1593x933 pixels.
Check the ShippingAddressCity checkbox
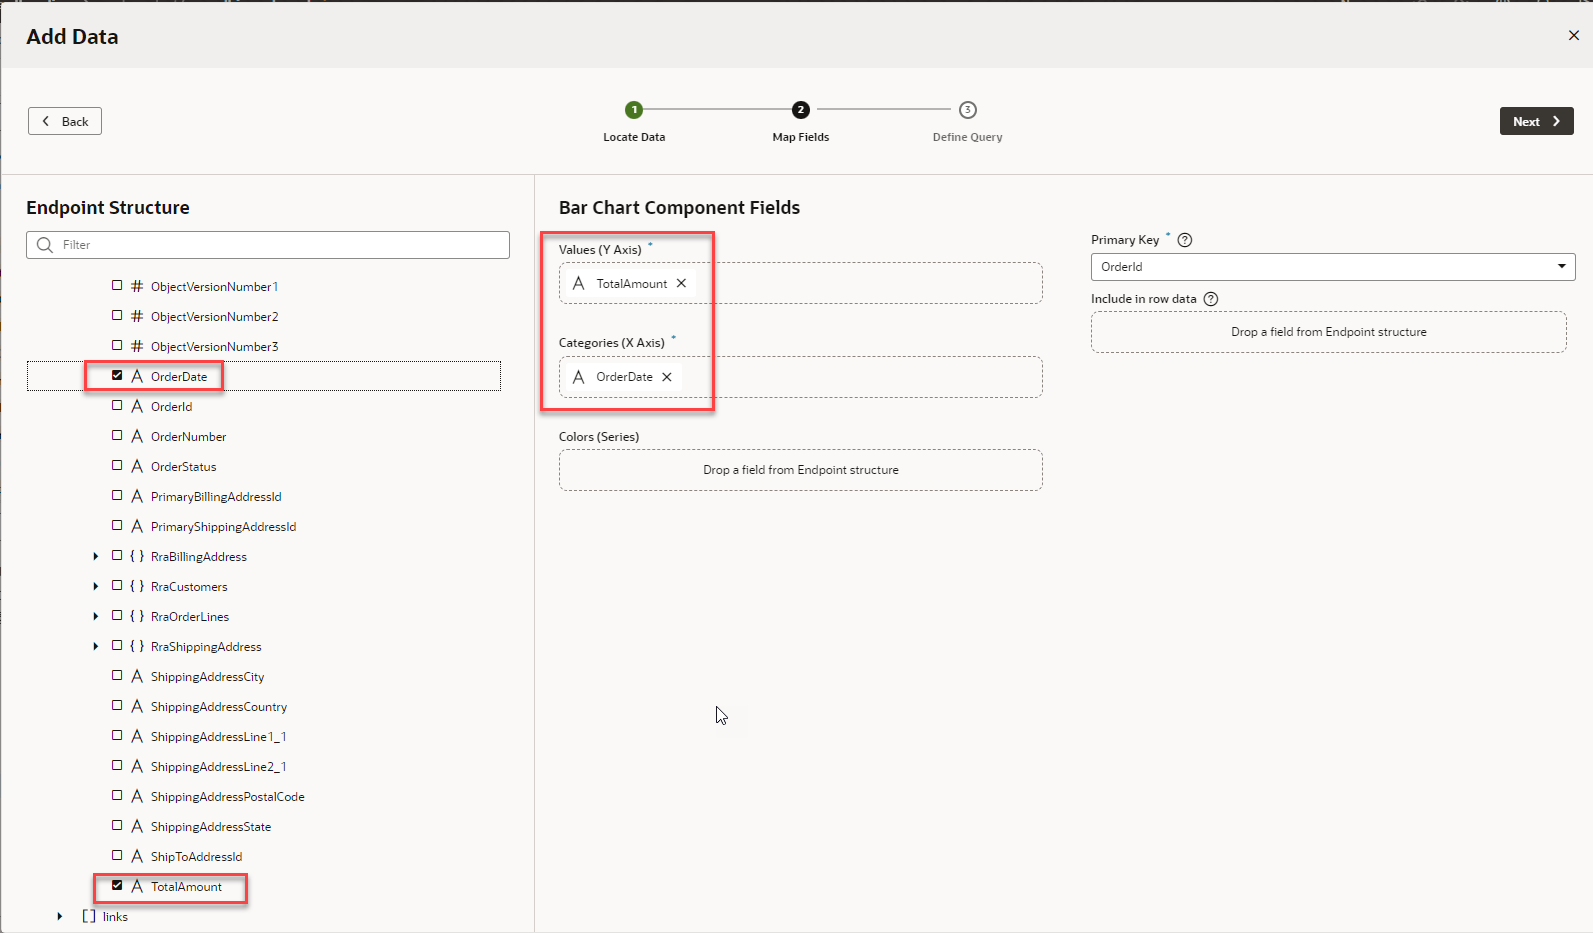117,676
